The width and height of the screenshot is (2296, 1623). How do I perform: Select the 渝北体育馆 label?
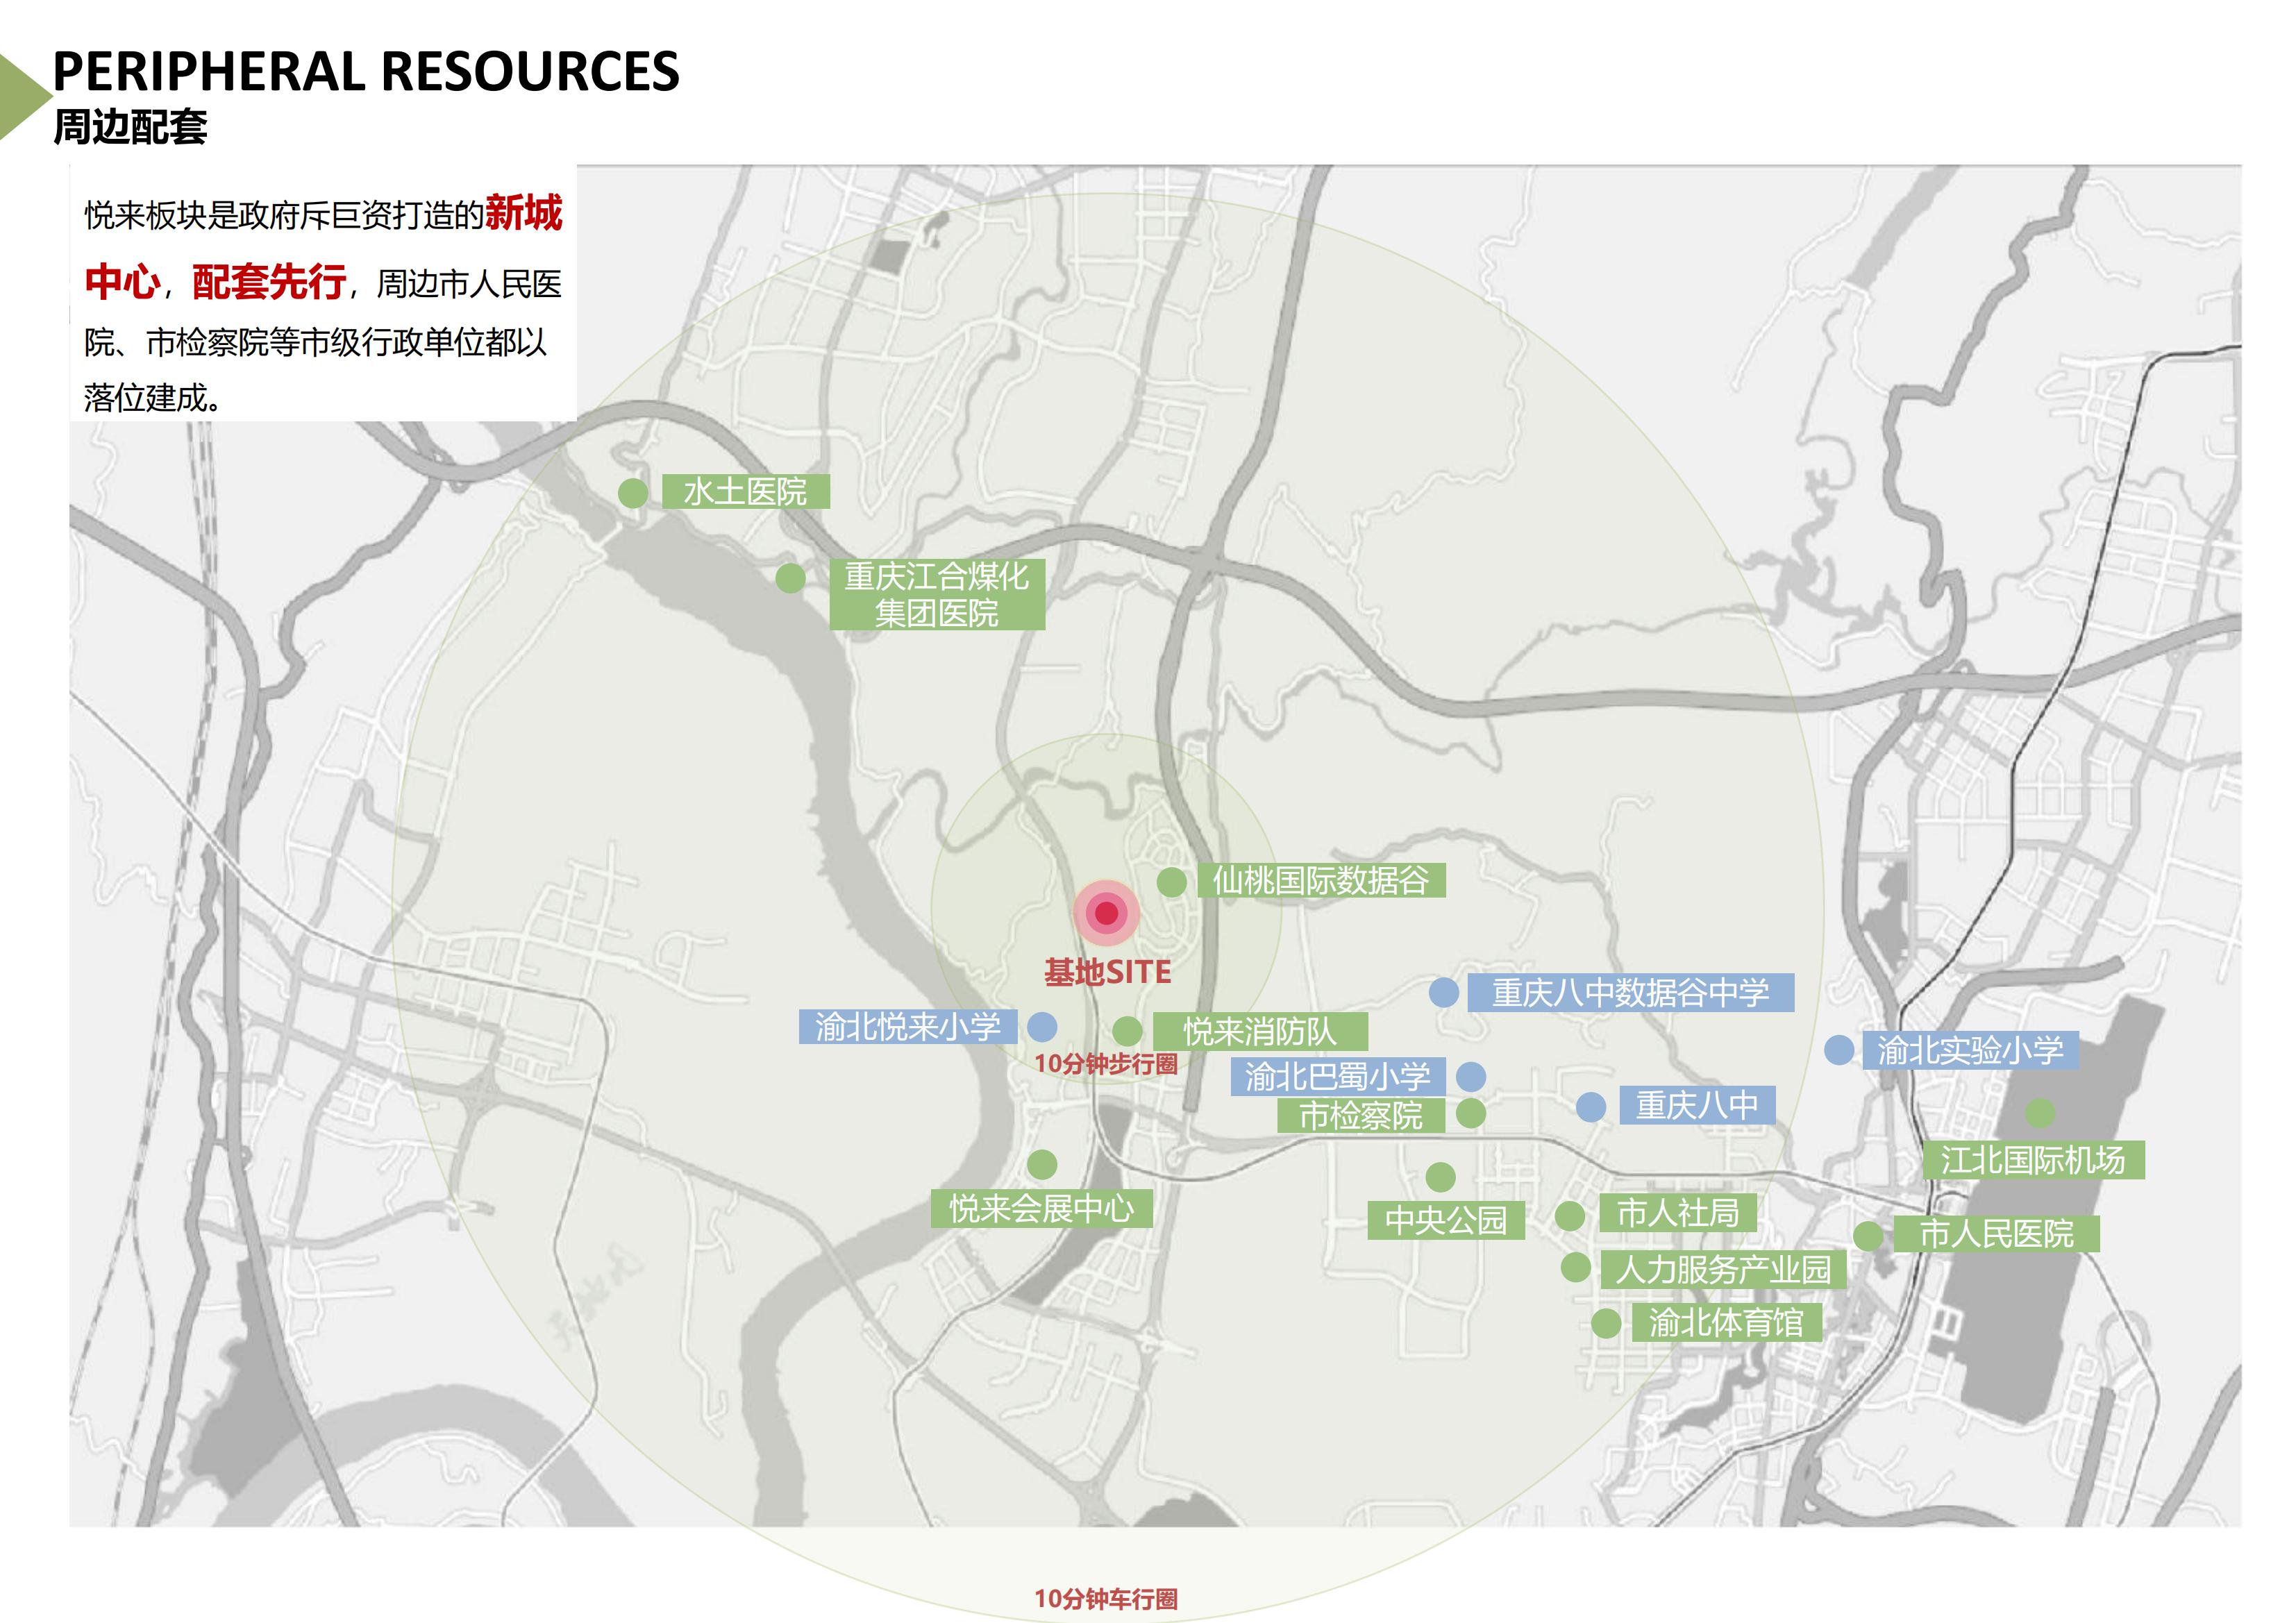point(1726,1322)
